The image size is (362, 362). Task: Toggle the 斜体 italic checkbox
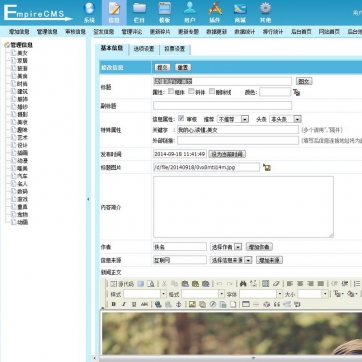pos(191,91)
